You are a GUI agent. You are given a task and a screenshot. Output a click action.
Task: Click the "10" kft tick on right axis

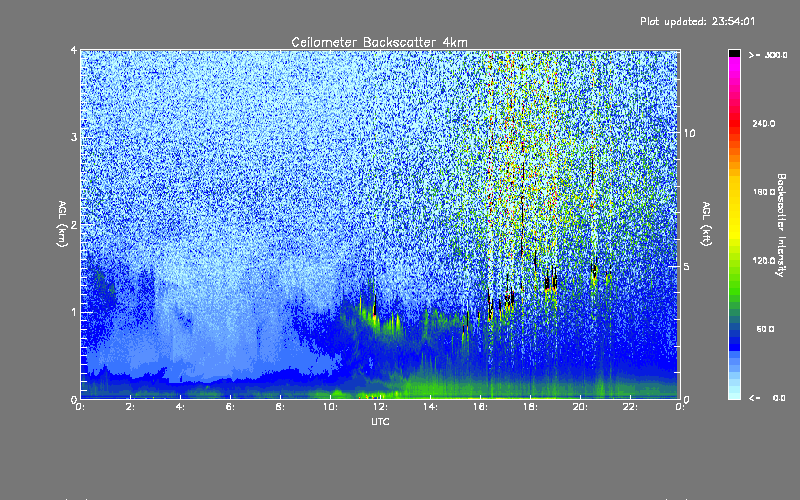[689, 134]
